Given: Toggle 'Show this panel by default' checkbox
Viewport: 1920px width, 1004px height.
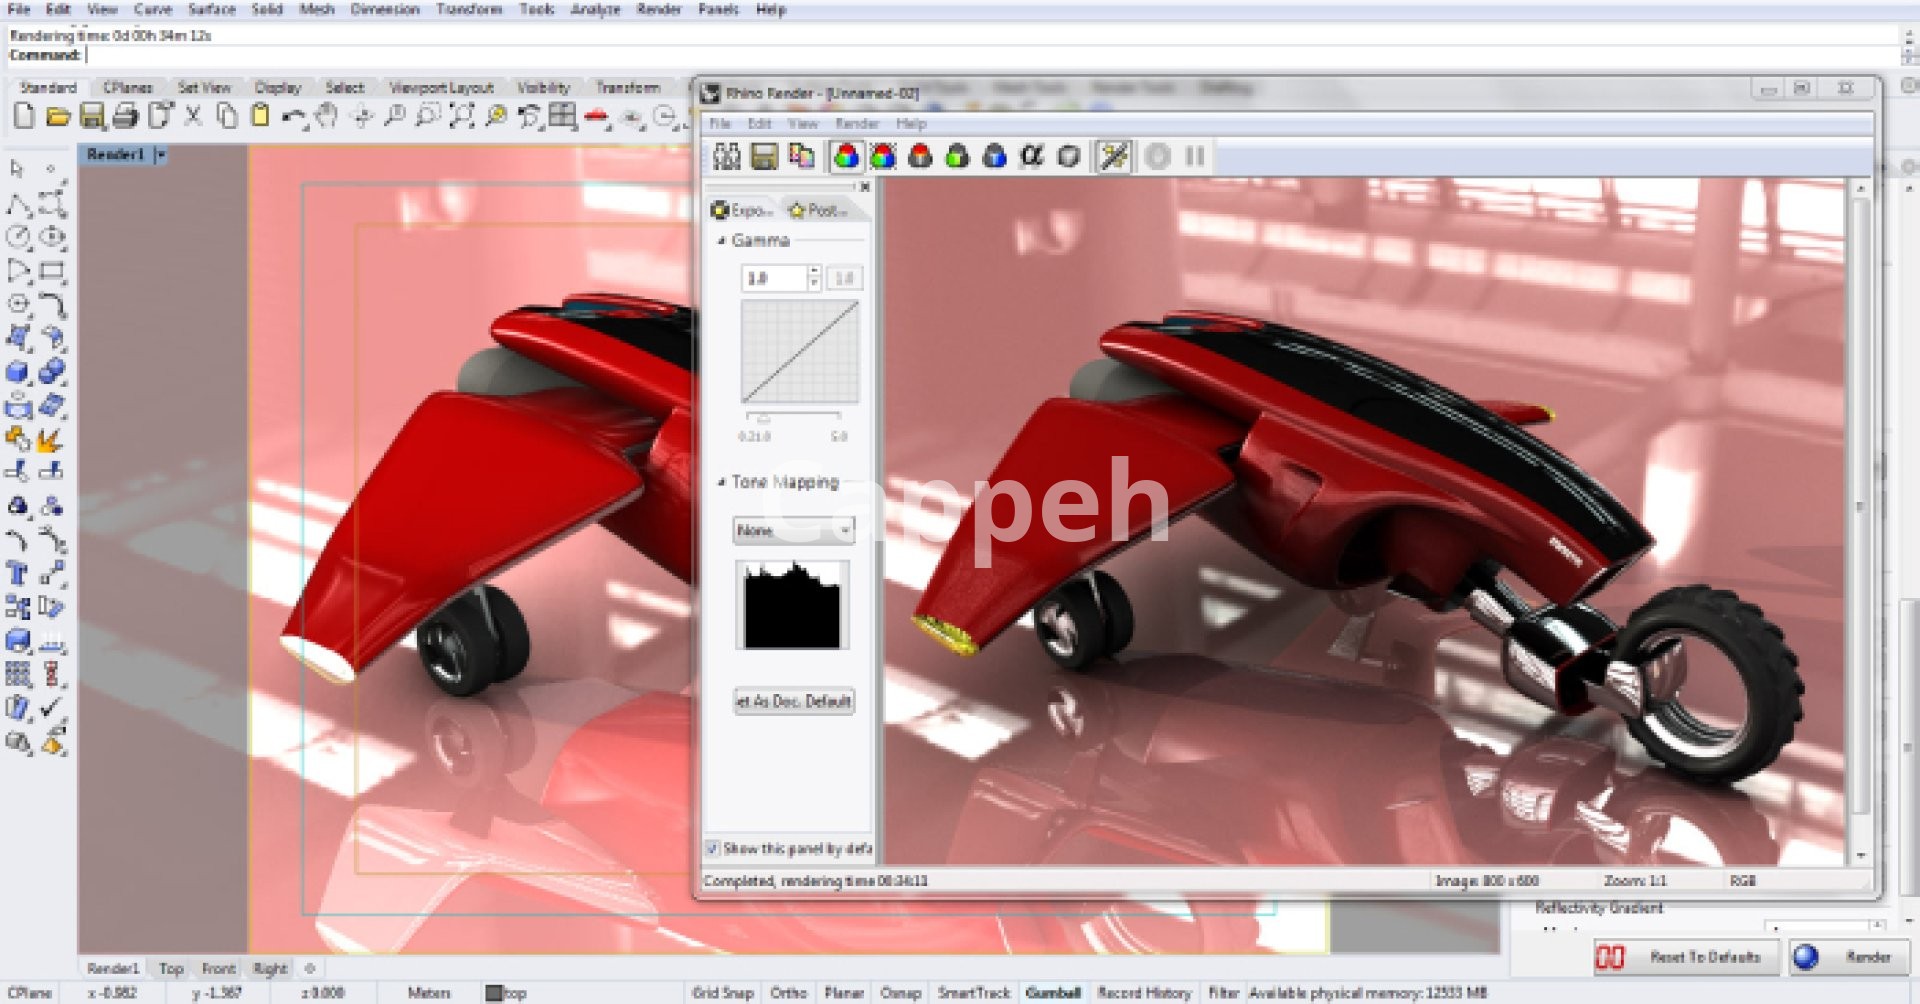Looking at the screenshot, I should tap(712, 849).
